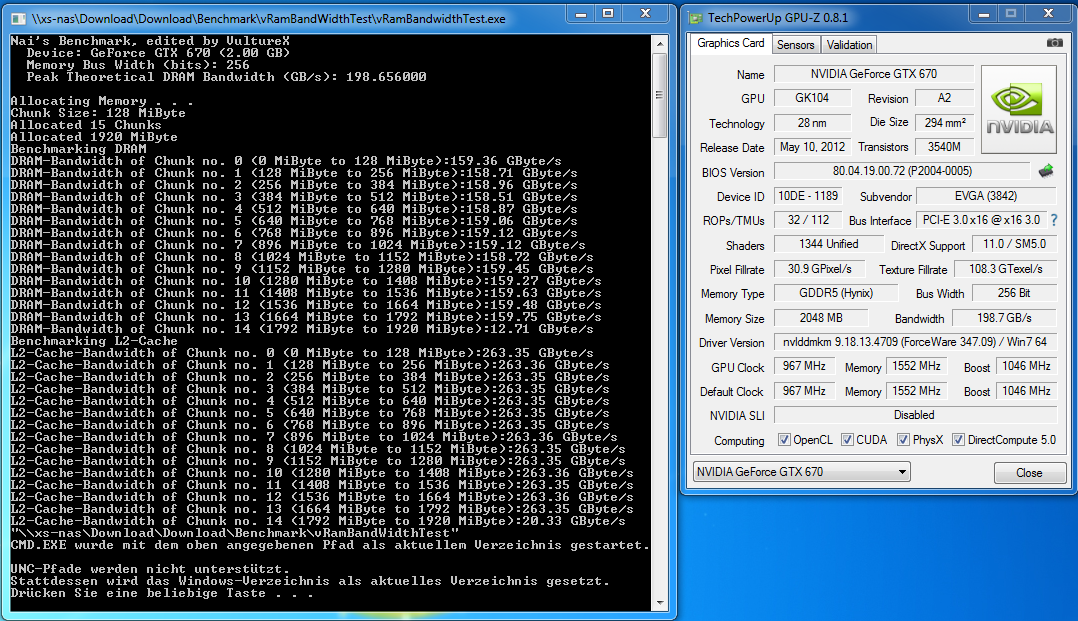Click the Transistors field showing 3540M
Image resolution: width=1078 pixels, height=621 pixels.
click(x=945, y=146)
